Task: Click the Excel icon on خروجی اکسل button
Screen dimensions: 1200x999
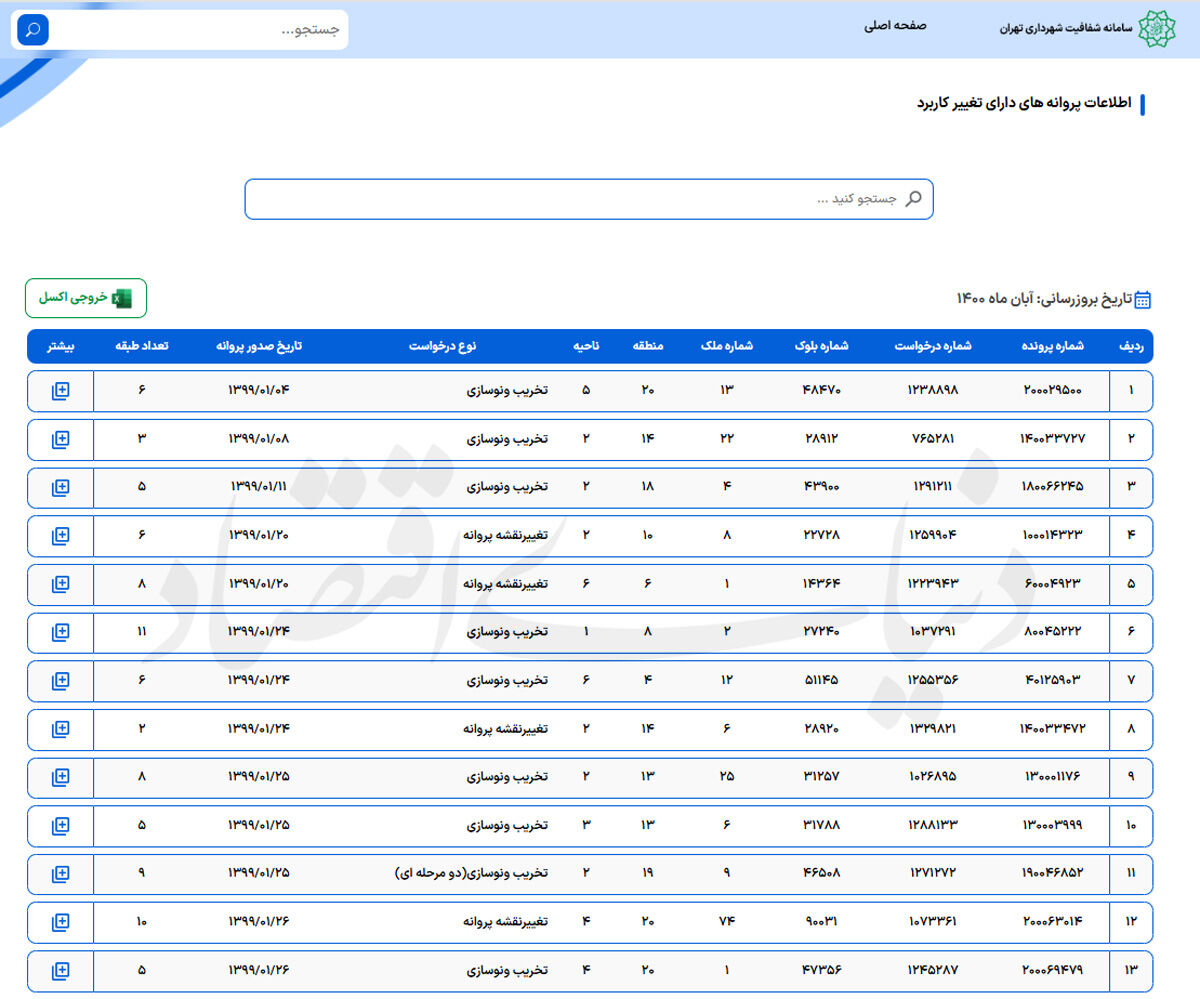Action: click(x=122, y=298)
